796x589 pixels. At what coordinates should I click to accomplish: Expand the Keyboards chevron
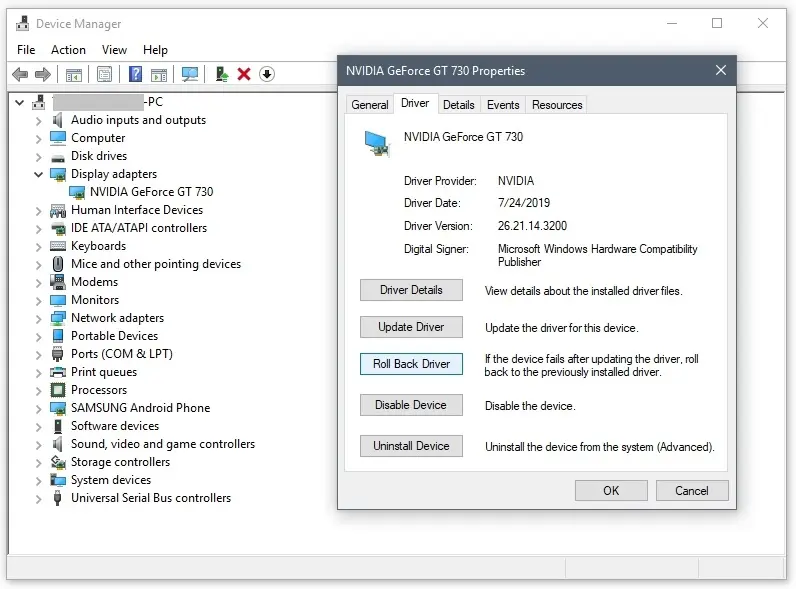pyautogui.click(x=39, y=247)
